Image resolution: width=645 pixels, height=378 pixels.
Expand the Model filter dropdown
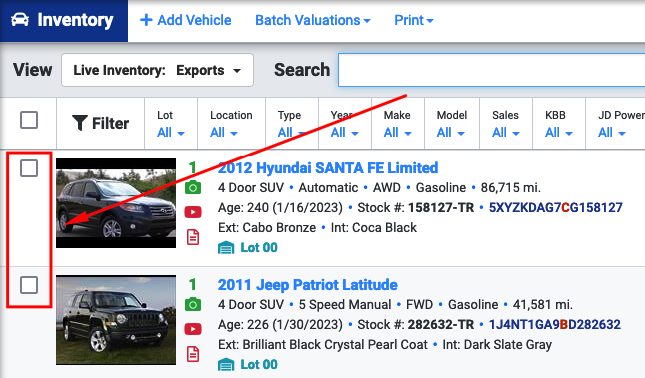coord(450,133)
